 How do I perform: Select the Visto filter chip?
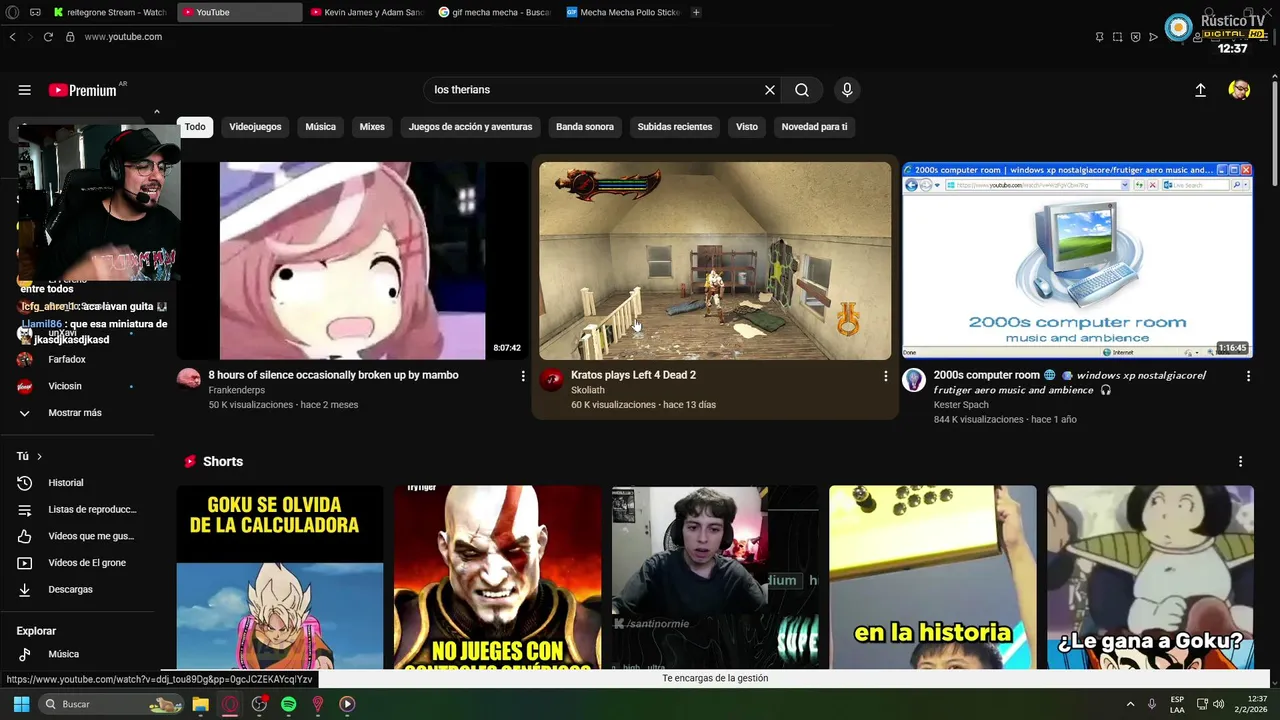(x=747, y=127)
